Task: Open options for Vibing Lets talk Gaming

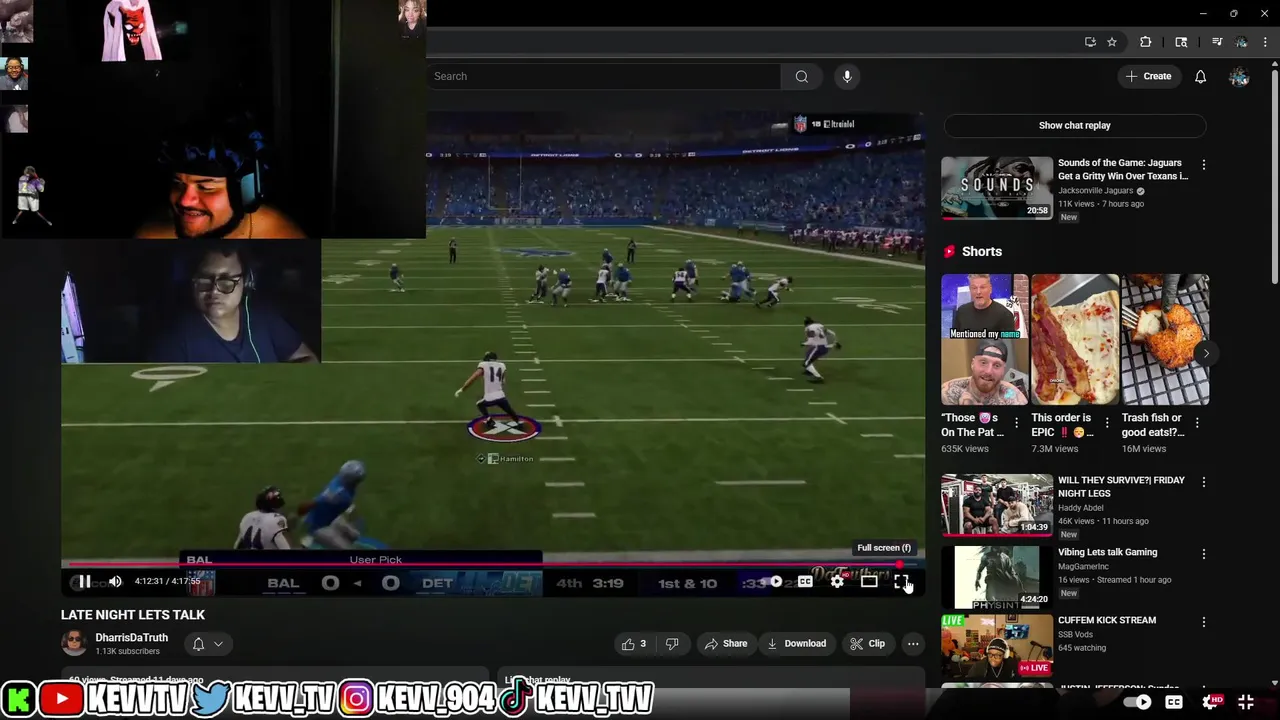Action: click(x=1204, y=553)
